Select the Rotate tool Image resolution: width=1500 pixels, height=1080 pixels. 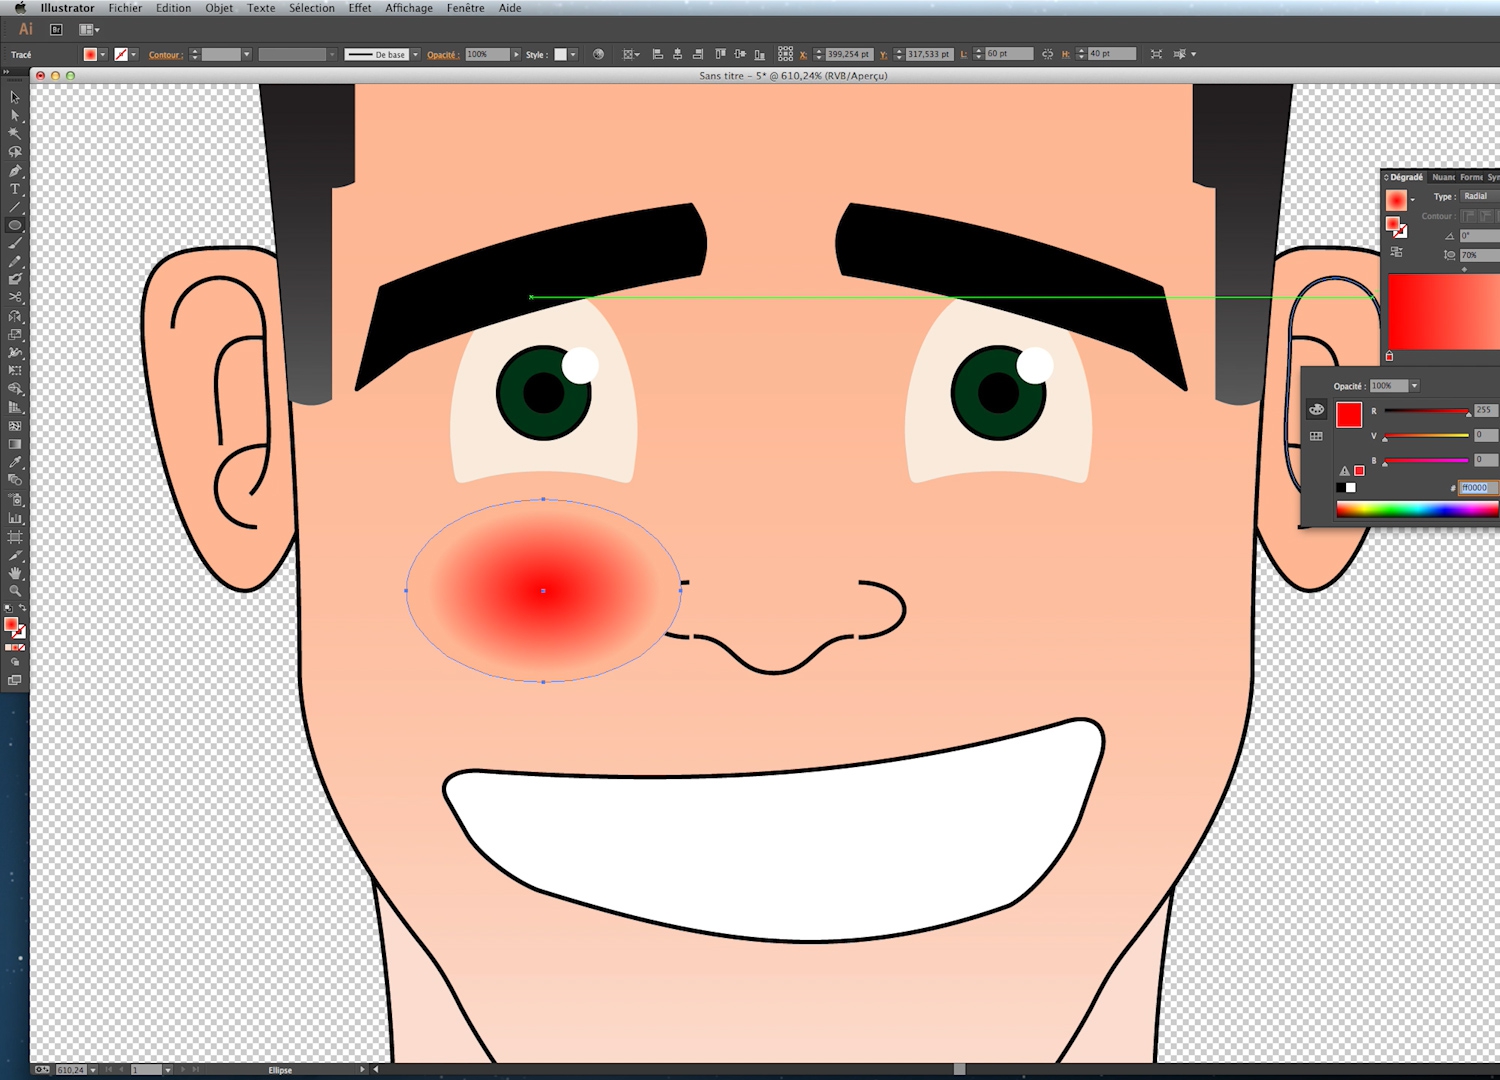(15, 316)
